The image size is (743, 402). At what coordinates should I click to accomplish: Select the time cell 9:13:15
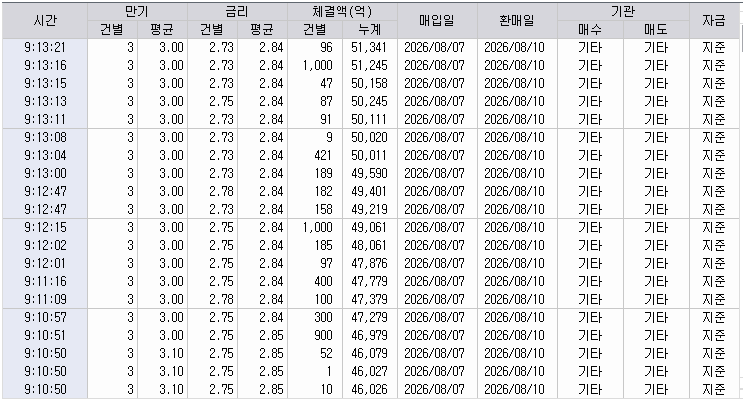pos(45,83)
